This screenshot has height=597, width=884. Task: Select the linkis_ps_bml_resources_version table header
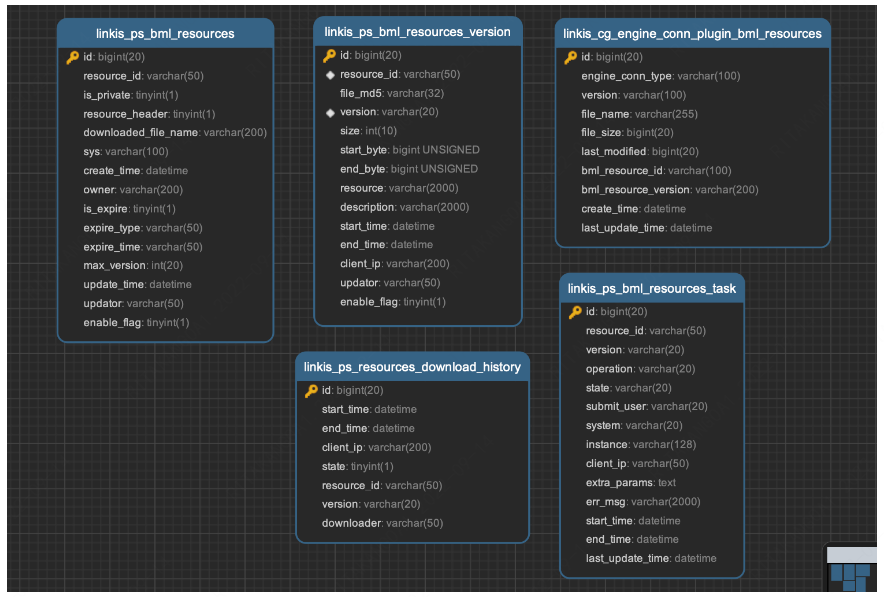(418, 32)
